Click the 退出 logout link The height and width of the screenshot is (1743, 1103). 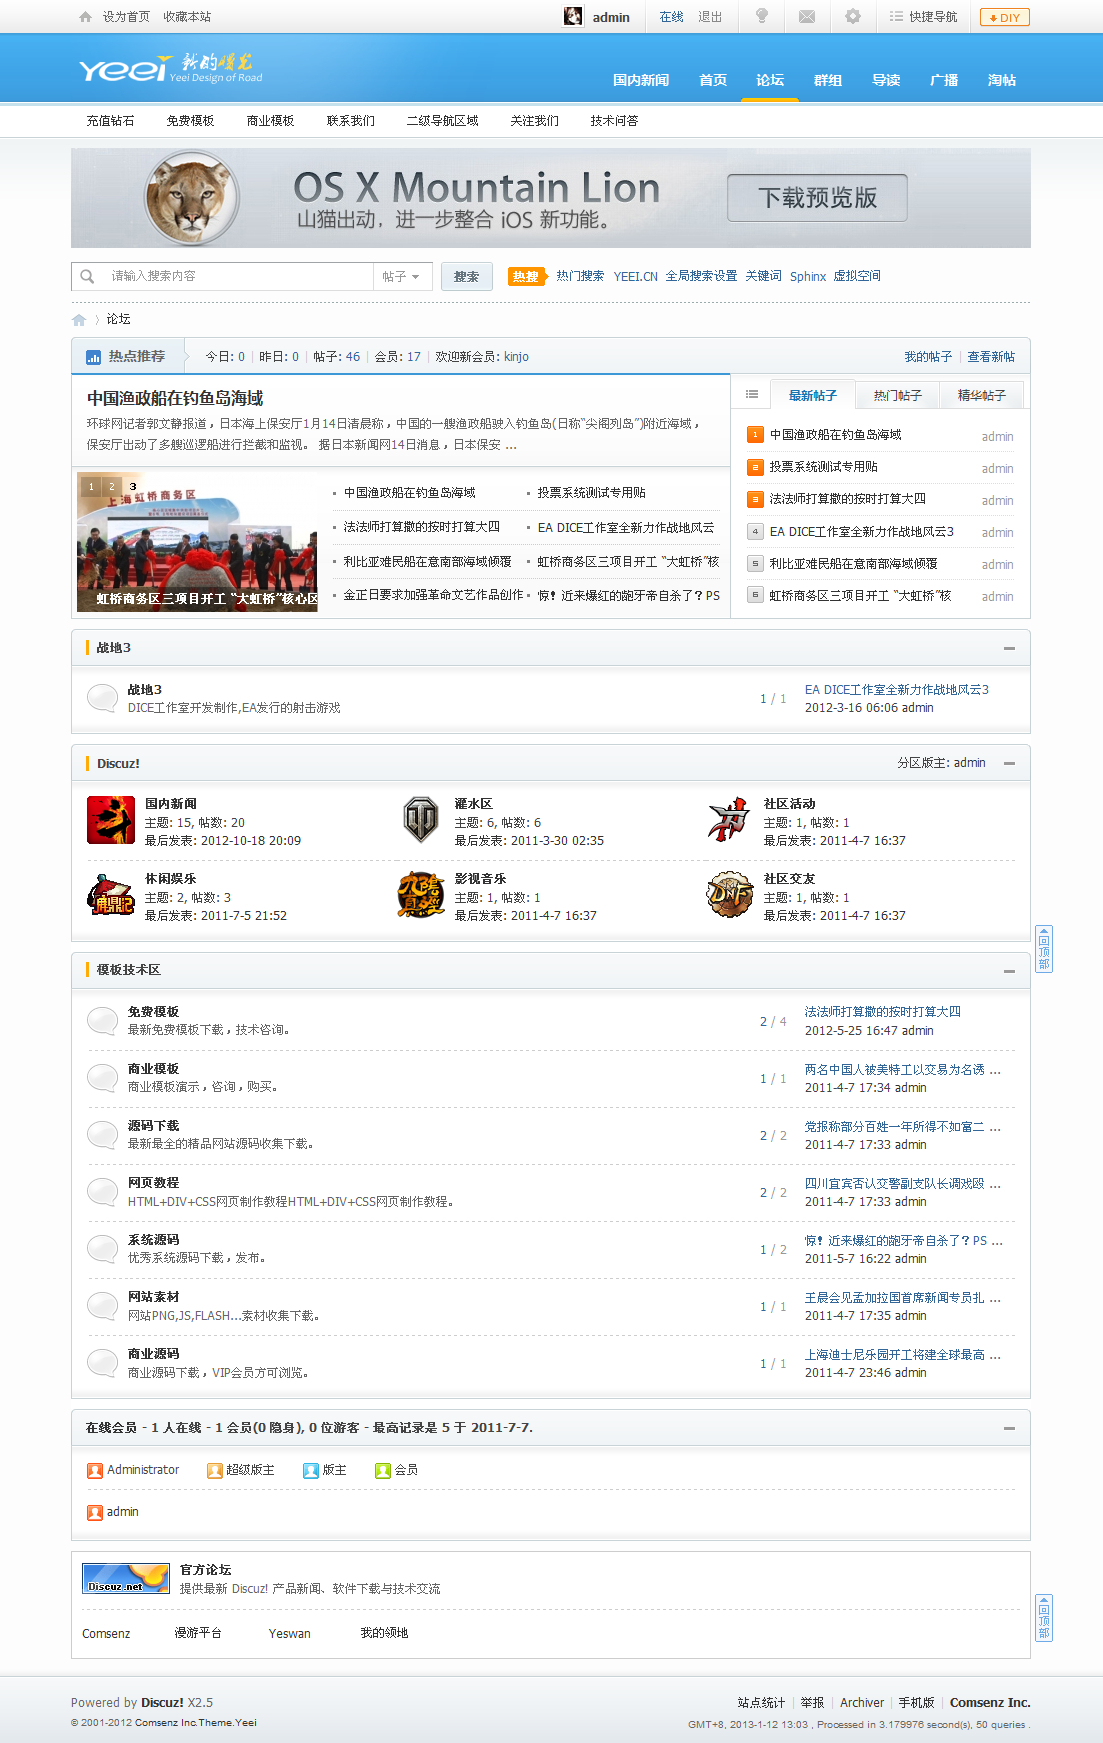pyautogui.click(x=710, y=17)
